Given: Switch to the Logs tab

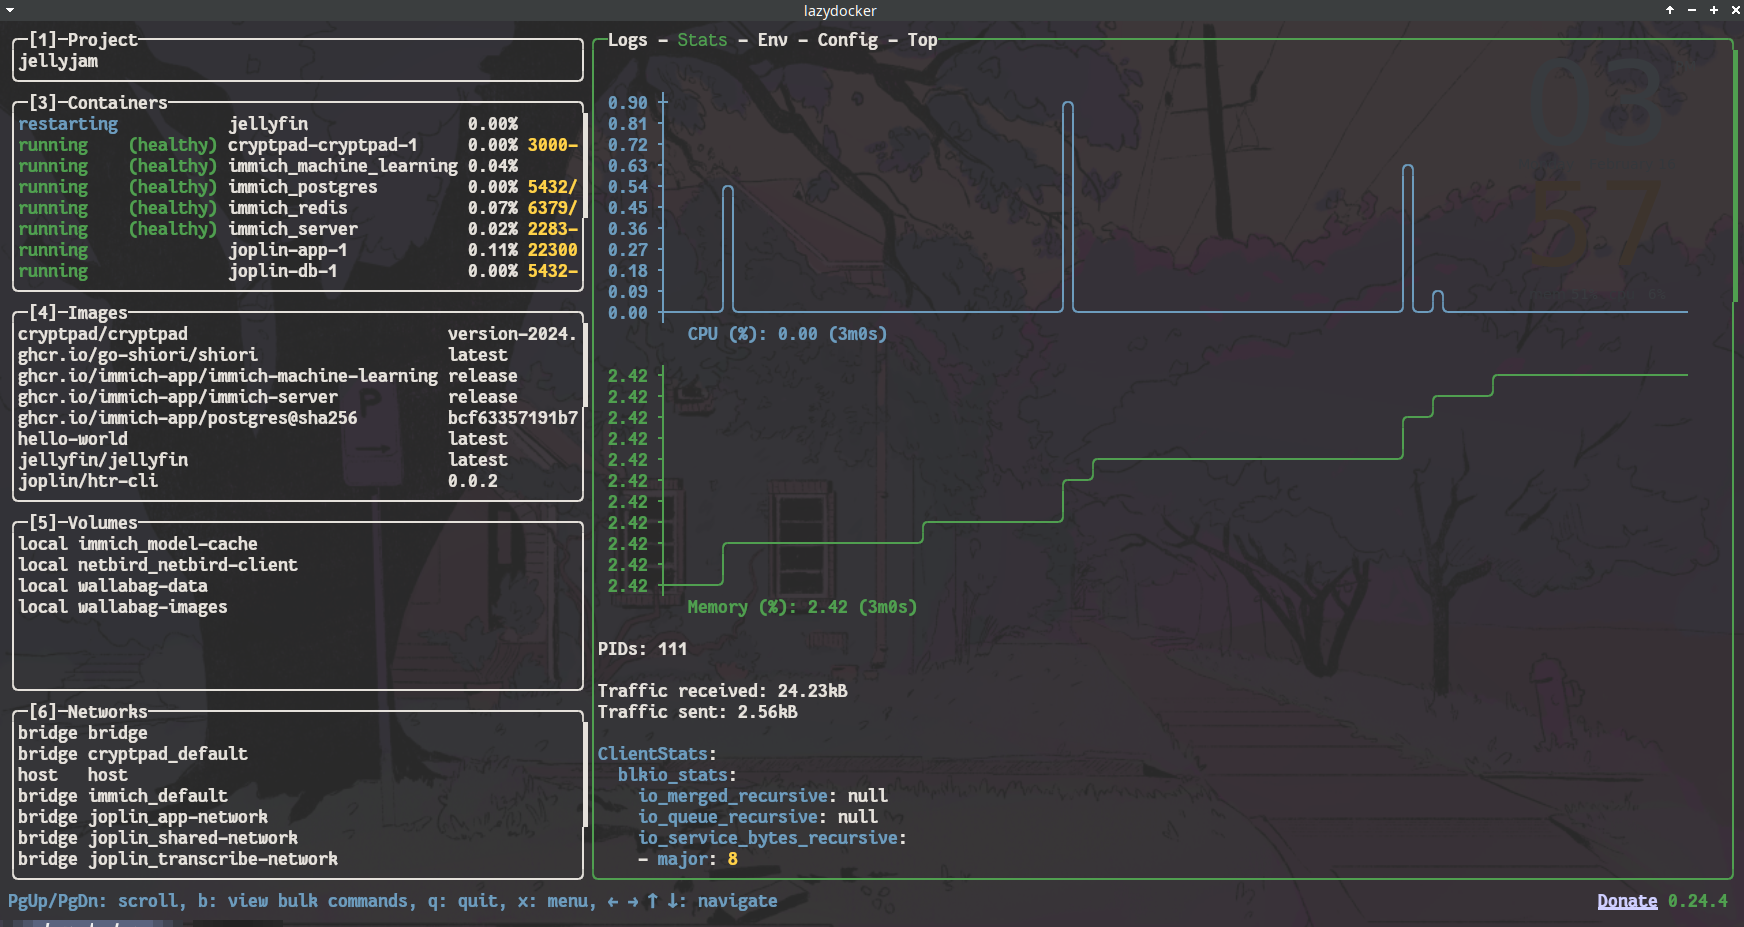Looking at the screenshot, I should coord(627,40).
